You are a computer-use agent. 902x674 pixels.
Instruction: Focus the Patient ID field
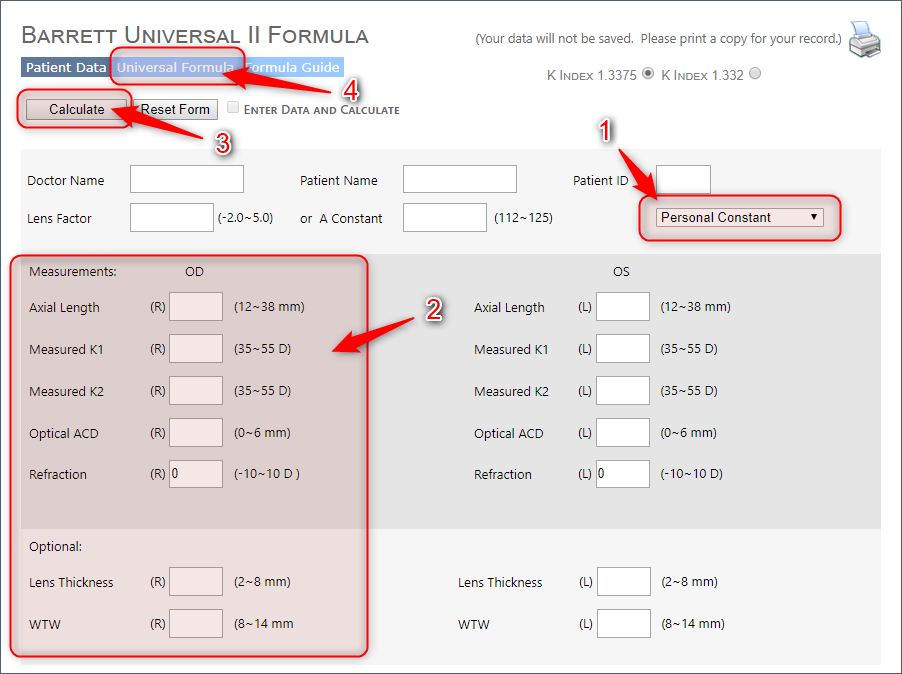(x=683, y=179)
